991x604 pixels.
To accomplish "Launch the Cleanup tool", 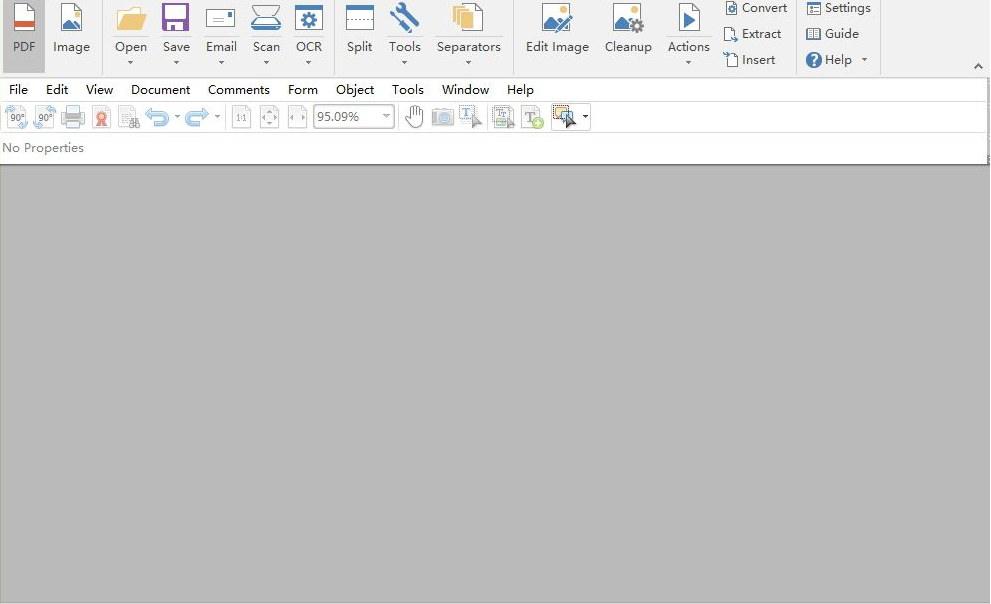I will [628, 28].
